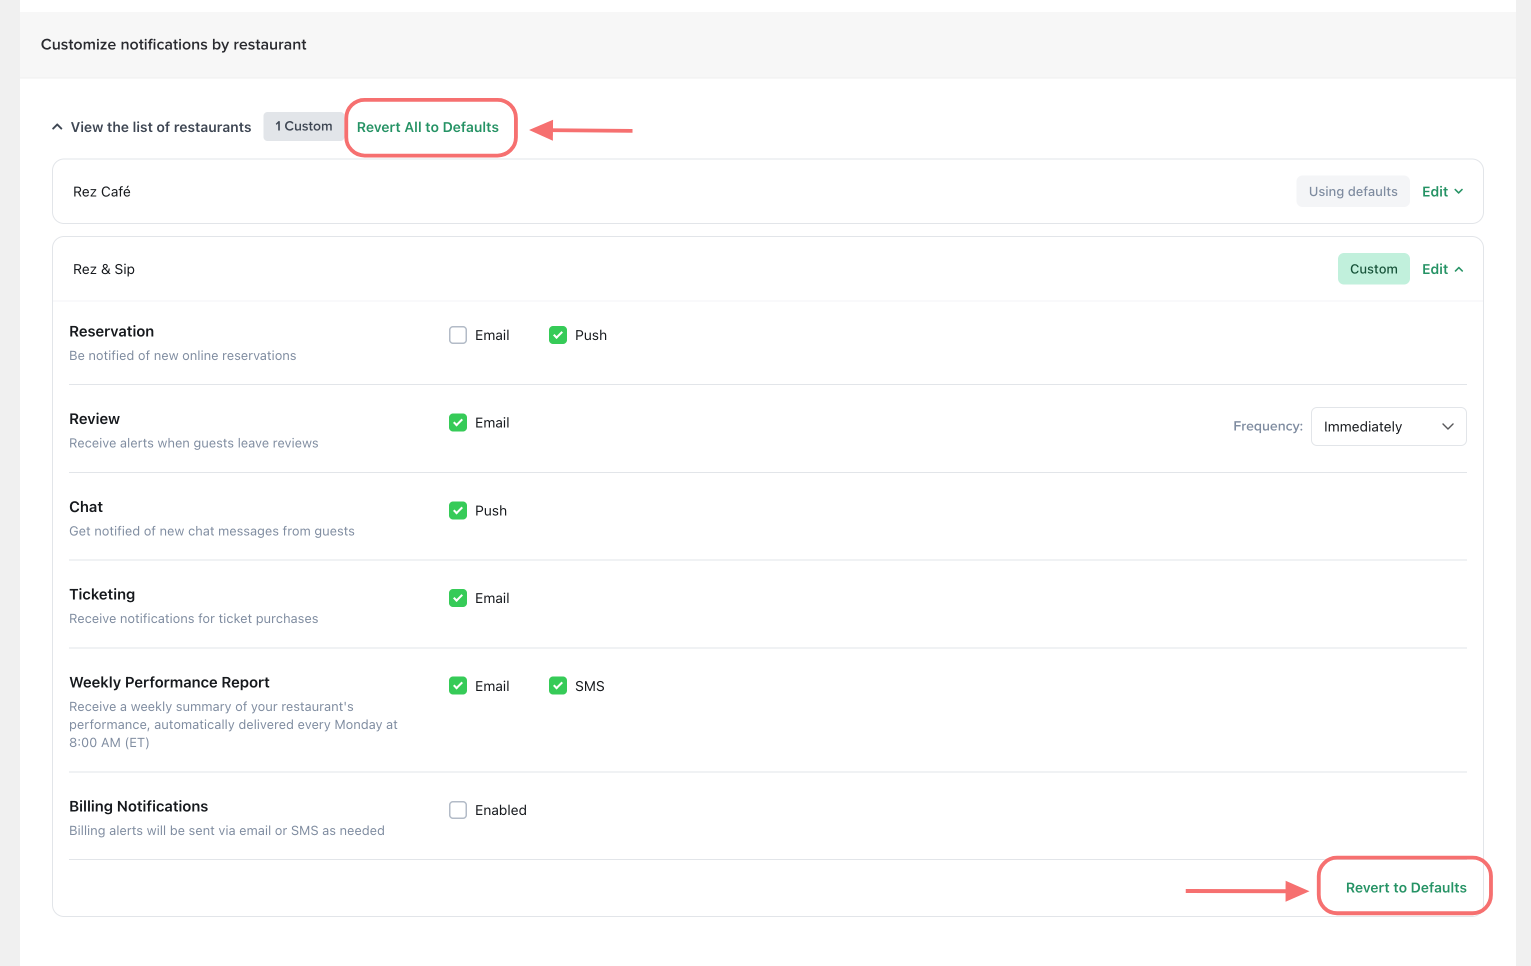Click the '1 Custom' badge

coord(304,126)
